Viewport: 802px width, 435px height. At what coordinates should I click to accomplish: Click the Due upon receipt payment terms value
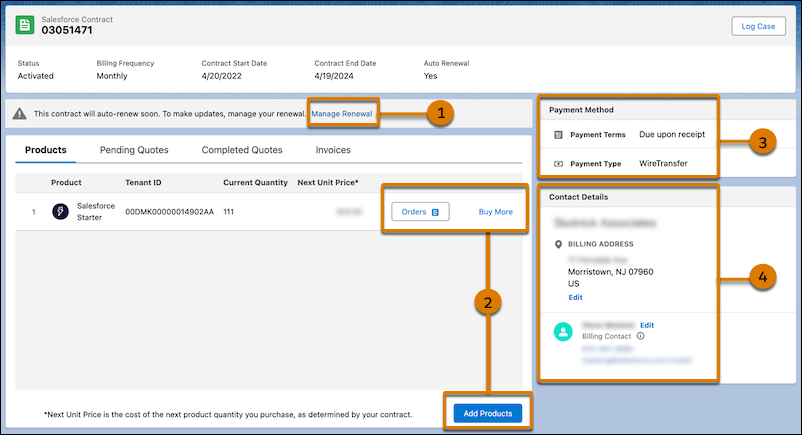click(672, 134)
